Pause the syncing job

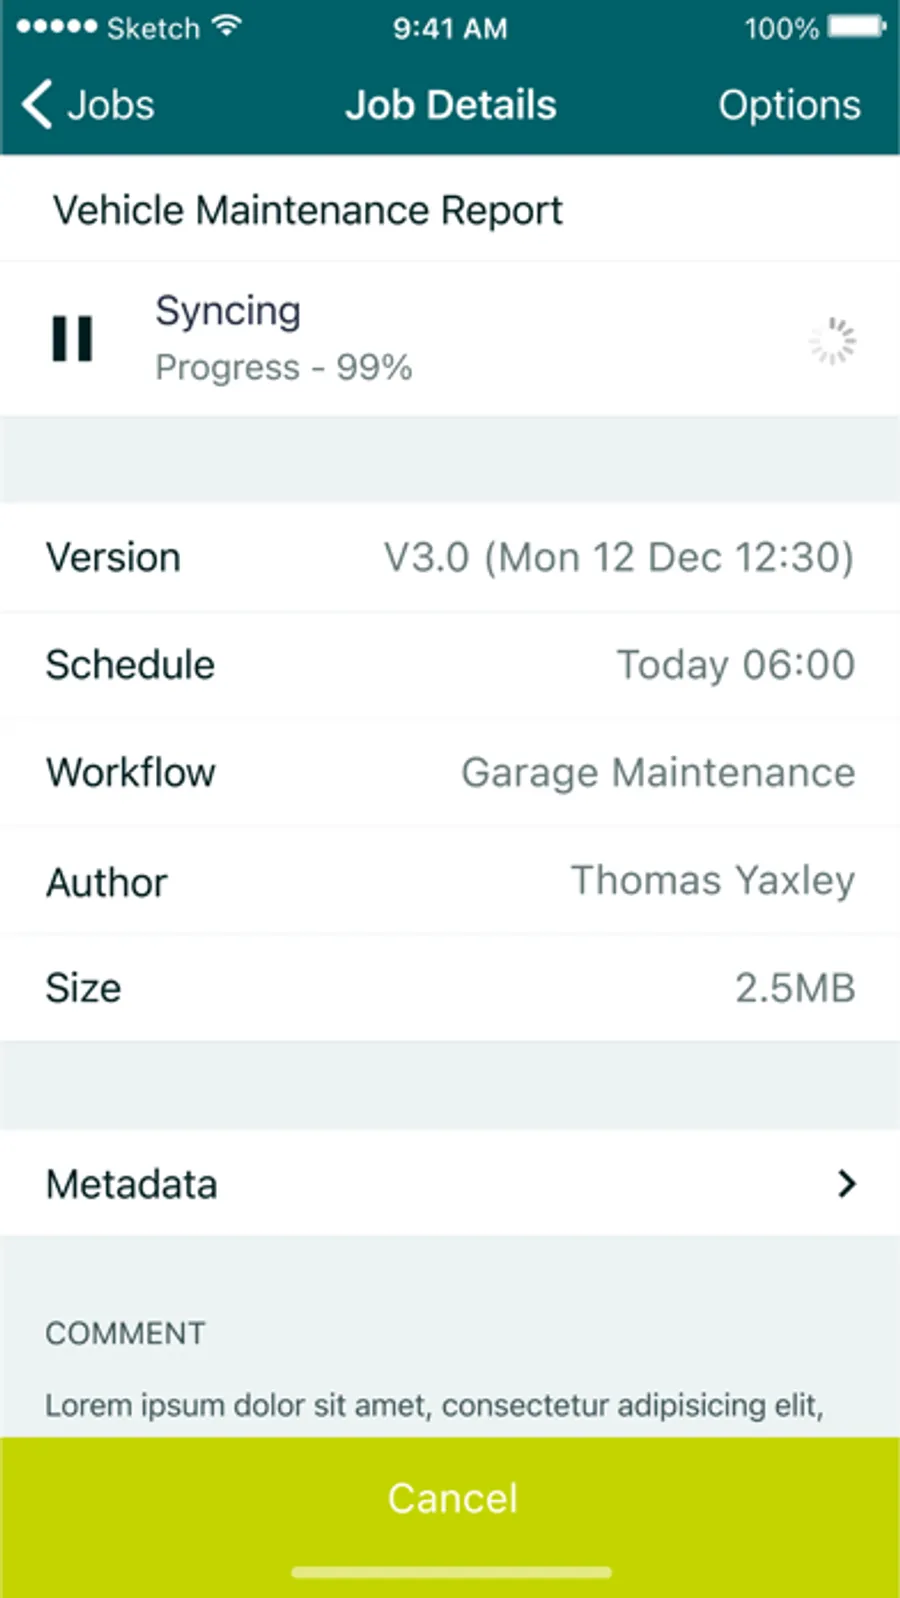coord(72,339)
